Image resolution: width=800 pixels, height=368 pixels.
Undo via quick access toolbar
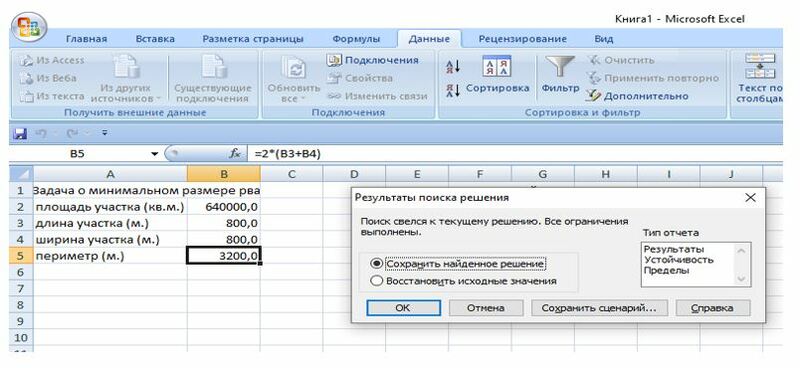[40, 133]
